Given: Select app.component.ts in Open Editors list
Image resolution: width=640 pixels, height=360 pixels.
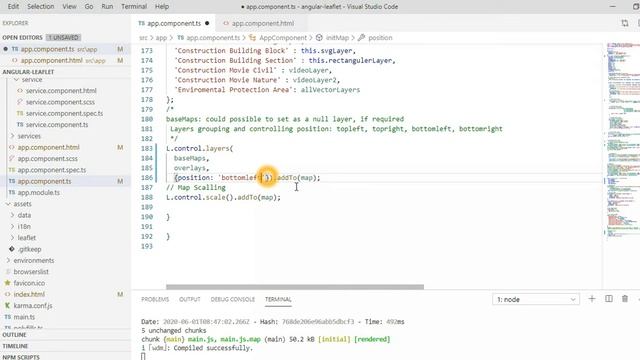Looking at the screenshot, I should 65,49.
